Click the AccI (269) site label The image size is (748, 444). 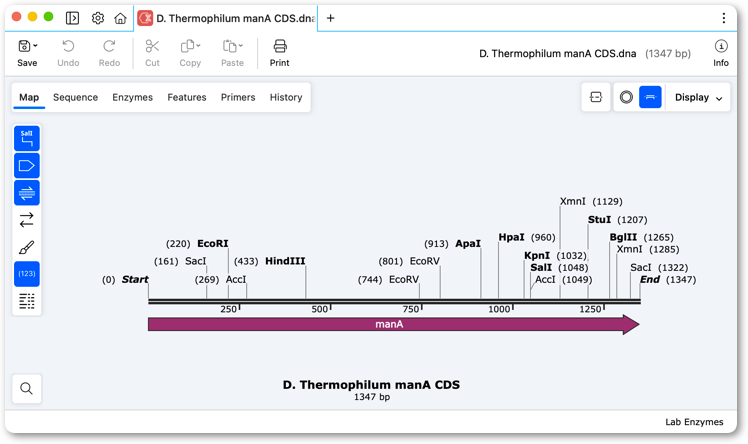tap(220, 279)
